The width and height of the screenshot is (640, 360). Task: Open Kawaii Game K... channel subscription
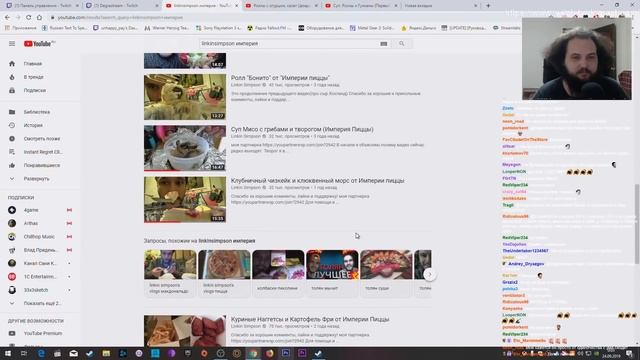tap(40, 263)
